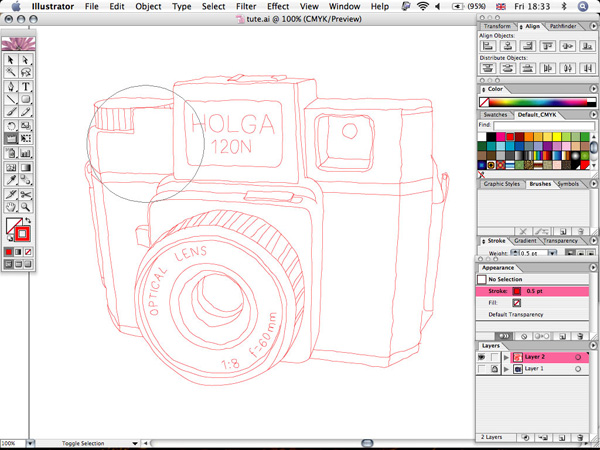Viewport: 600px width, 450px height.
Task: Select the Type tool
Action: [25, 86]
